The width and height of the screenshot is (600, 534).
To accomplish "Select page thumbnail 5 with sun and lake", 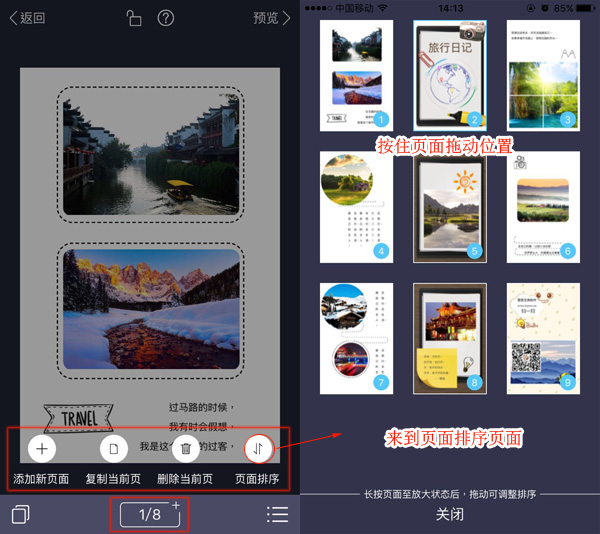I will (450, 207).
